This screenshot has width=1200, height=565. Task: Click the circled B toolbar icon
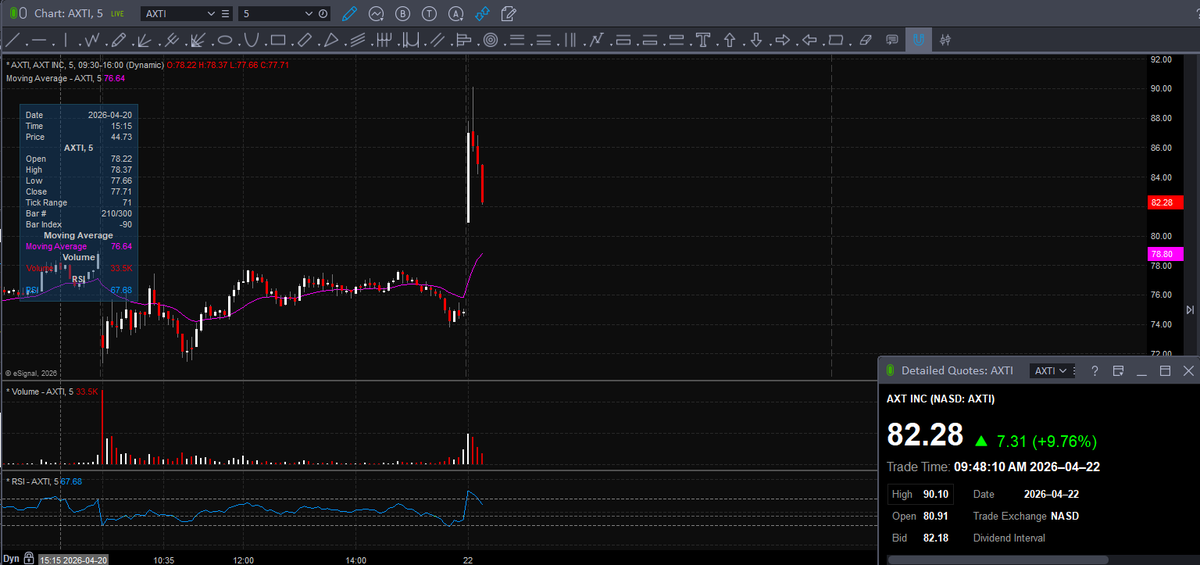[403, 14]
